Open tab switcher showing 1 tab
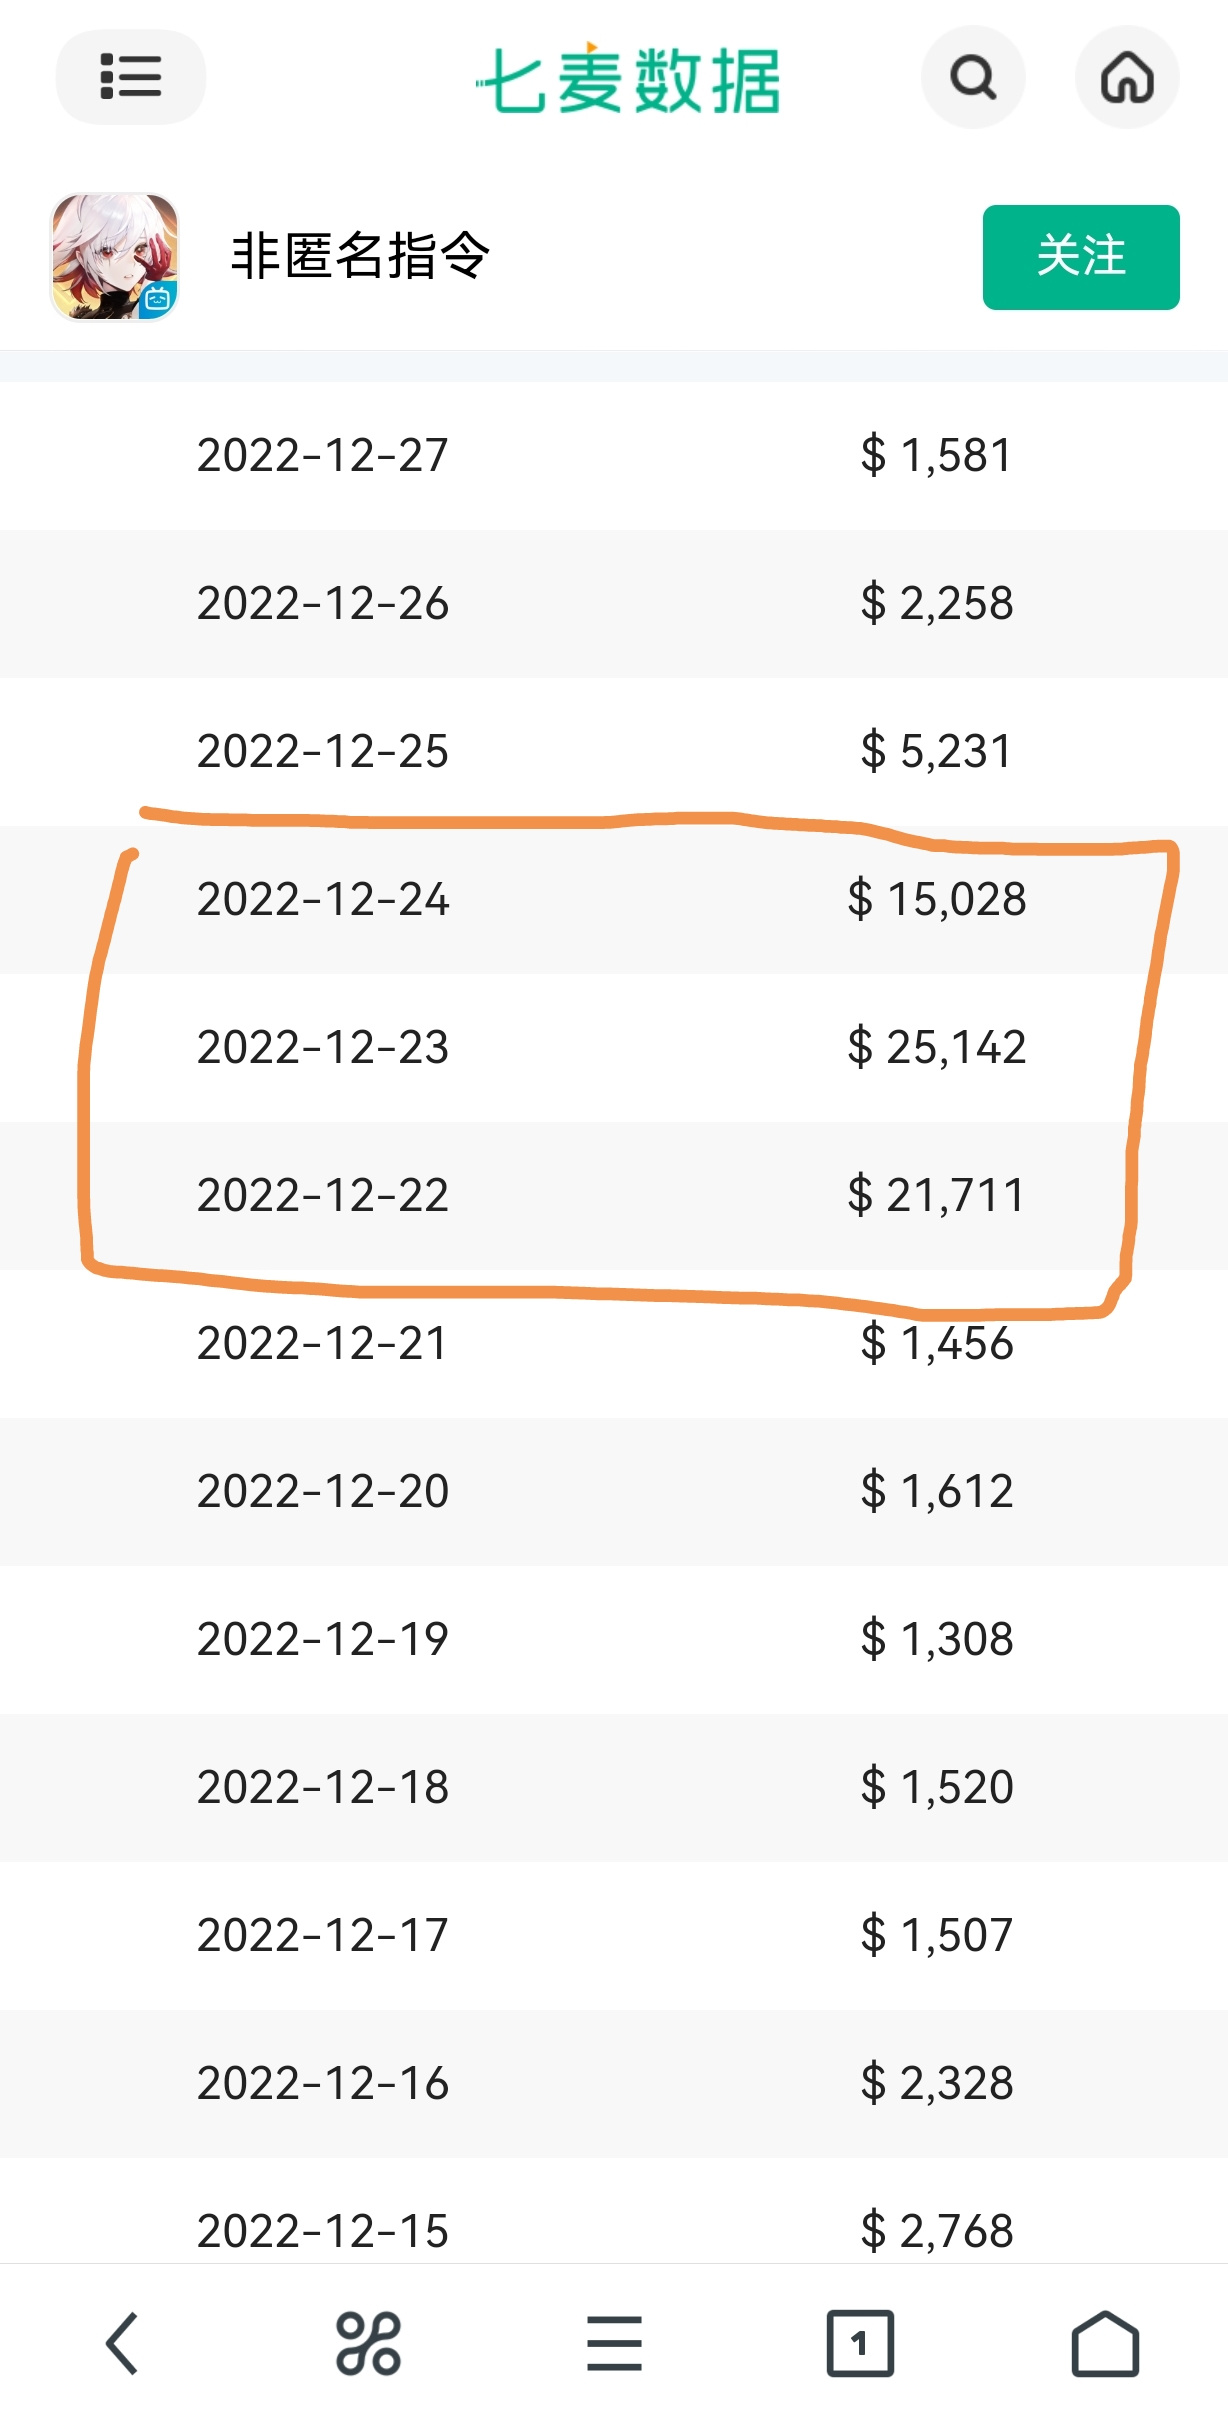1228x2425 pixels. [860, 2343]
